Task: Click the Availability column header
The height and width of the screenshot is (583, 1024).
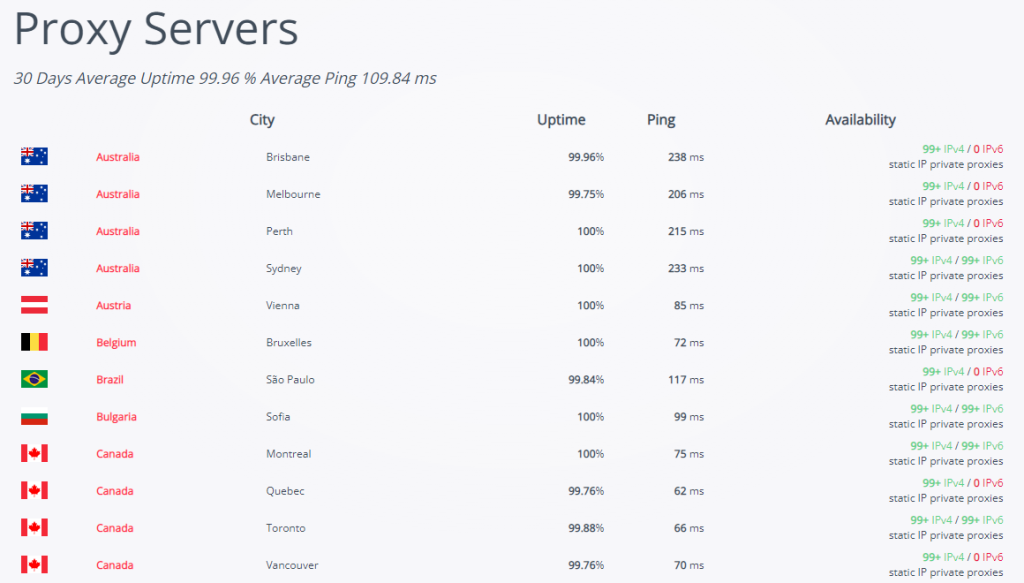Action: tap(860, 120)
